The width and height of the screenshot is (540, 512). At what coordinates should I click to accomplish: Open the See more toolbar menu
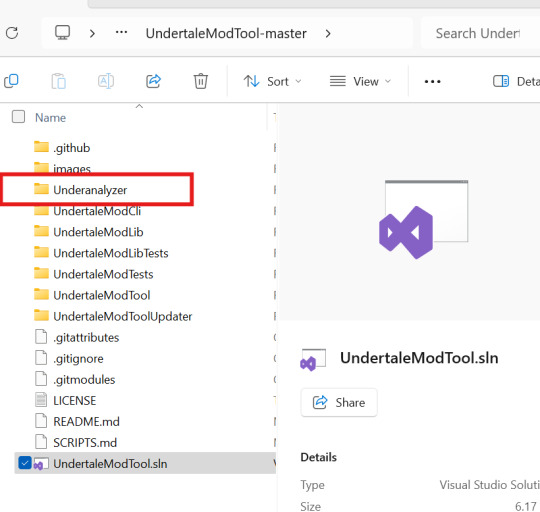(432, 82)
